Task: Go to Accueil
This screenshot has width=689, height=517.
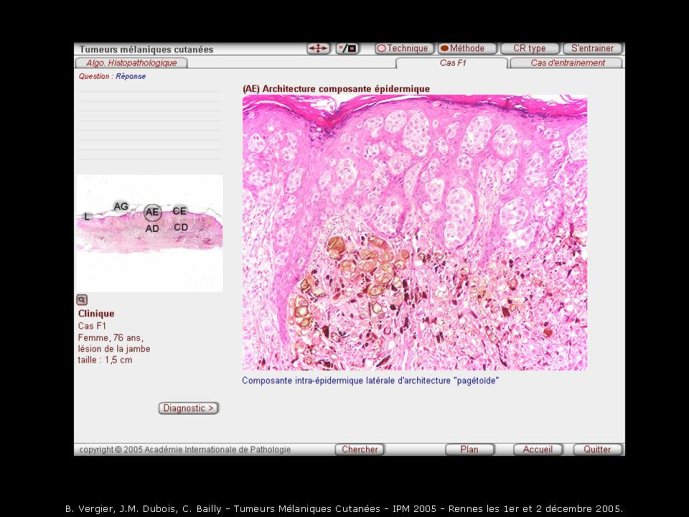Action: click(537, 449)
